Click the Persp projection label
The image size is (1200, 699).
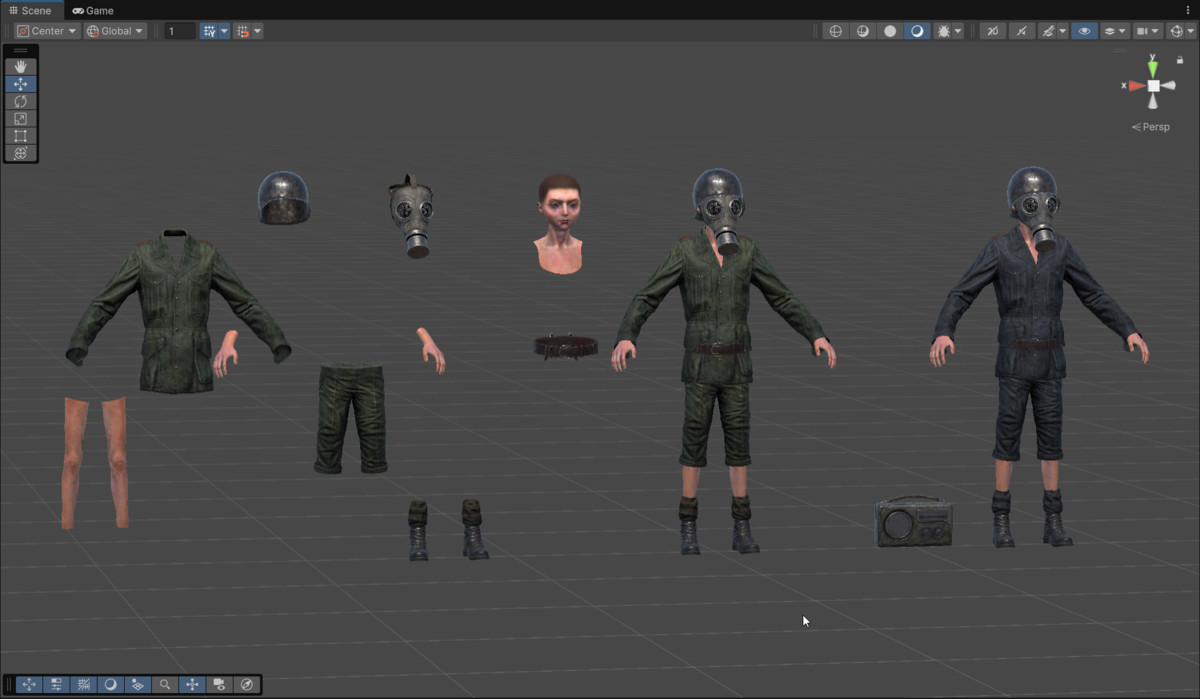coord(1151,127)
